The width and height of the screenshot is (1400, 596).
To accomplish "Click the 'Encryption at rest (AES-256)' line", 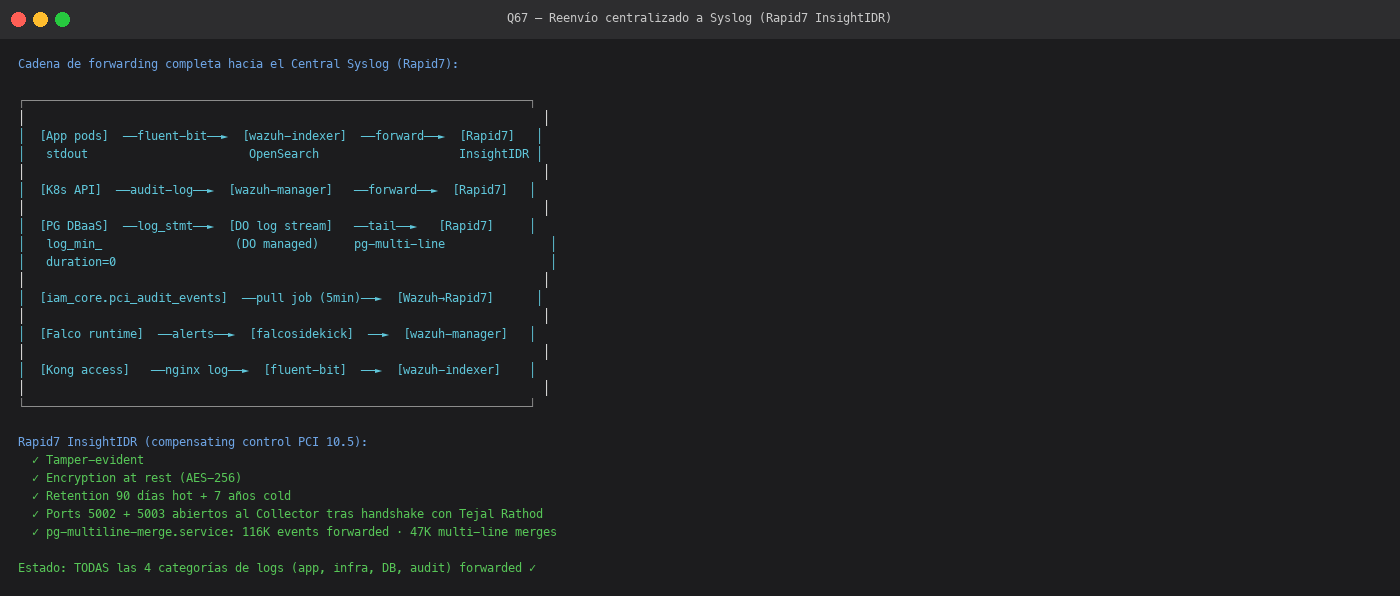I will tap(137, 478).
